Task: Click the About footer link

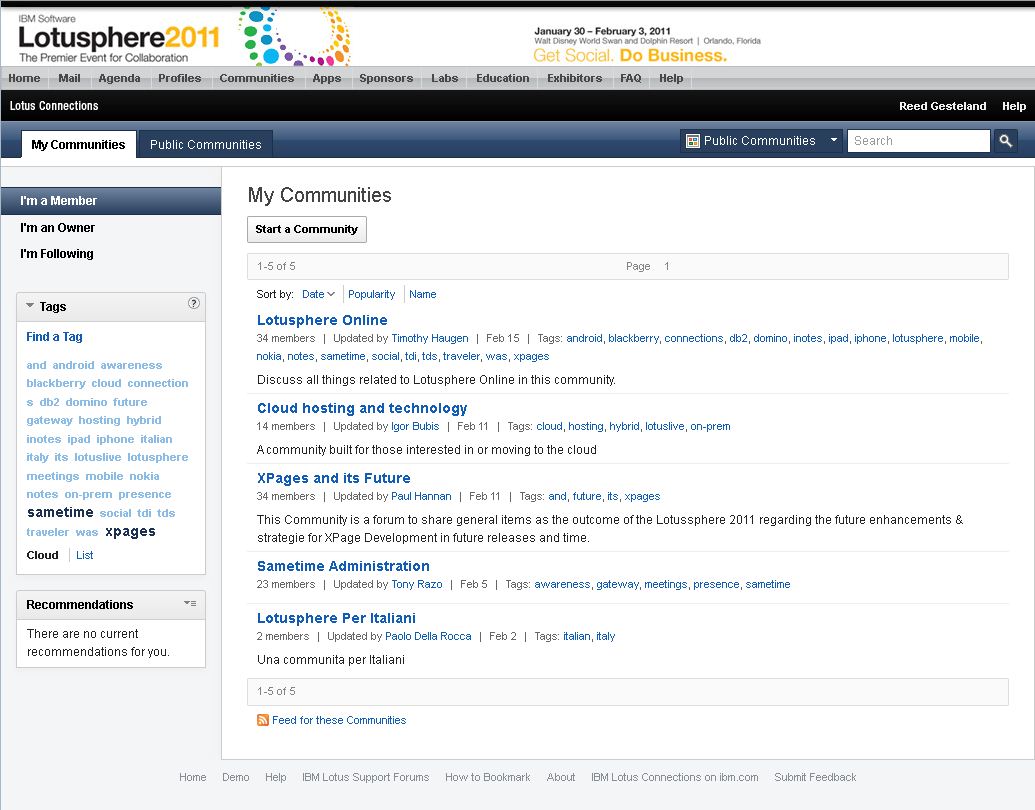Action: point(561,777)
